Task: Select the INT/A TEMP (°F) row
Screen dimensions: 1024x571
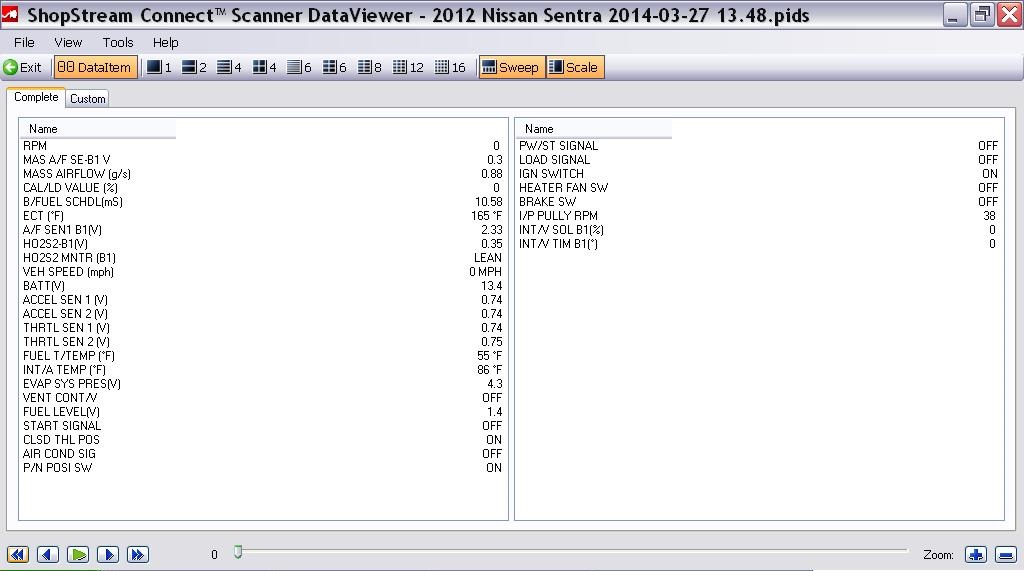Action: (x=263, y=370)
